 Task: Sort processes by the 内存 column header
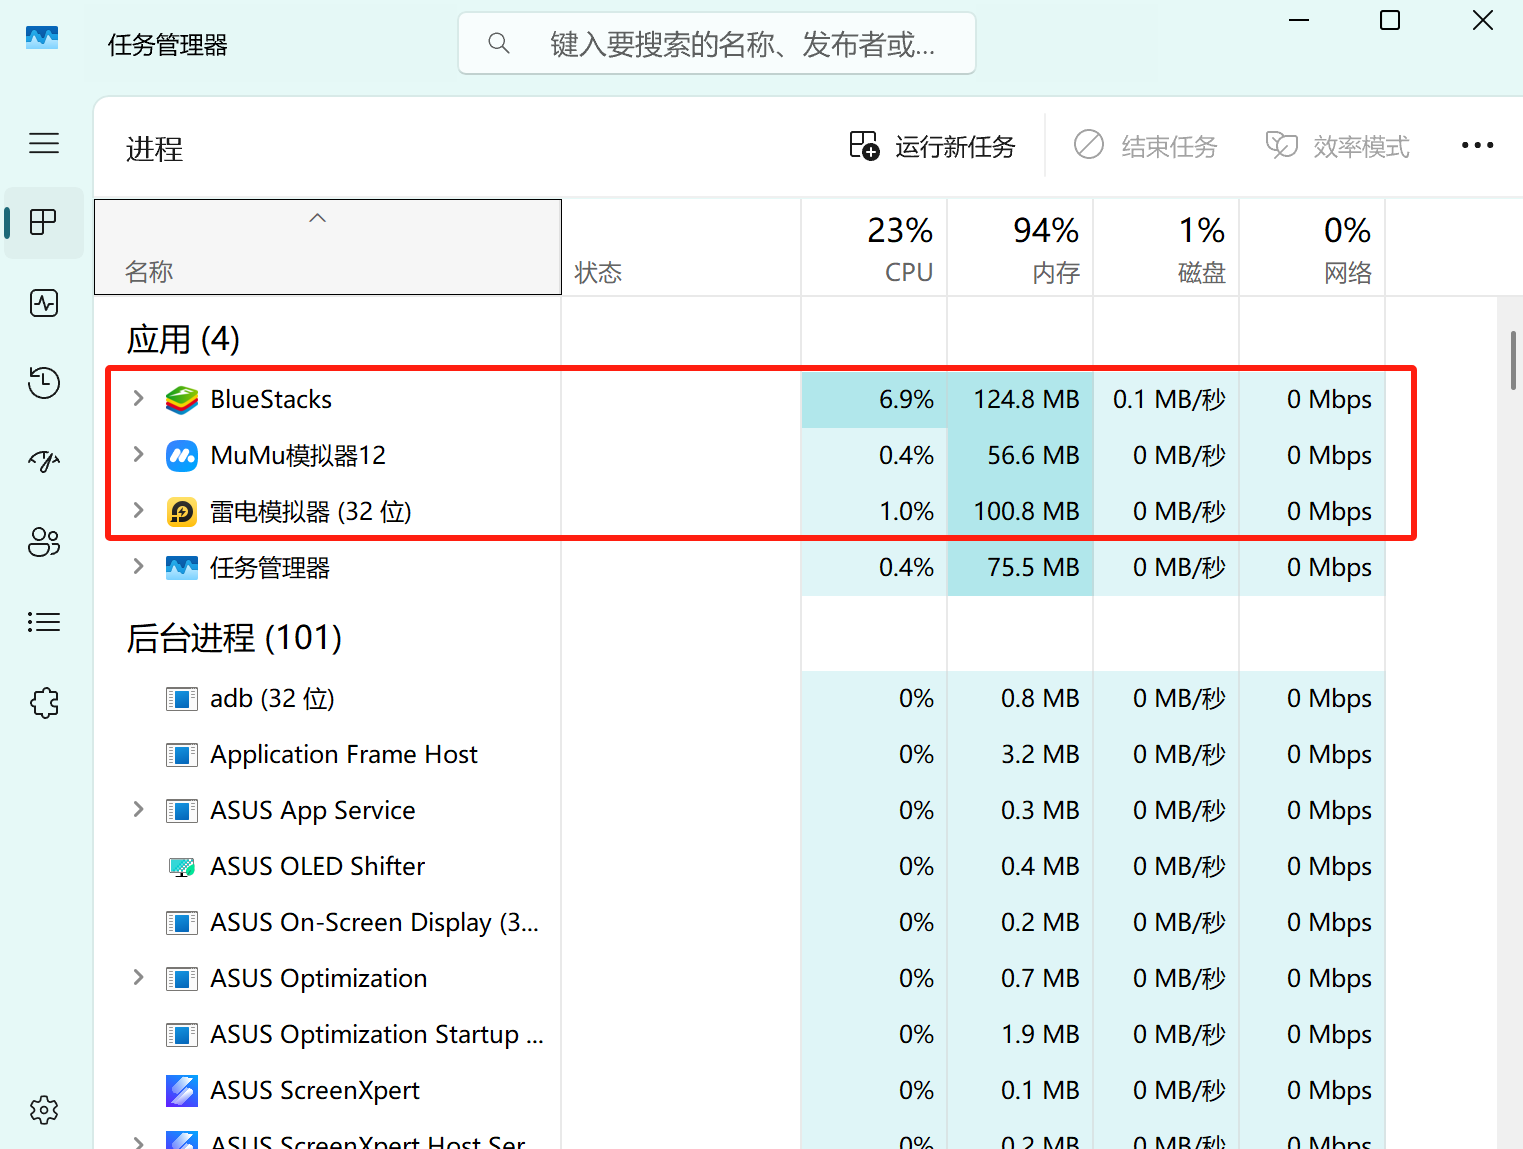pyautogui.click(x=1020, y=248)
